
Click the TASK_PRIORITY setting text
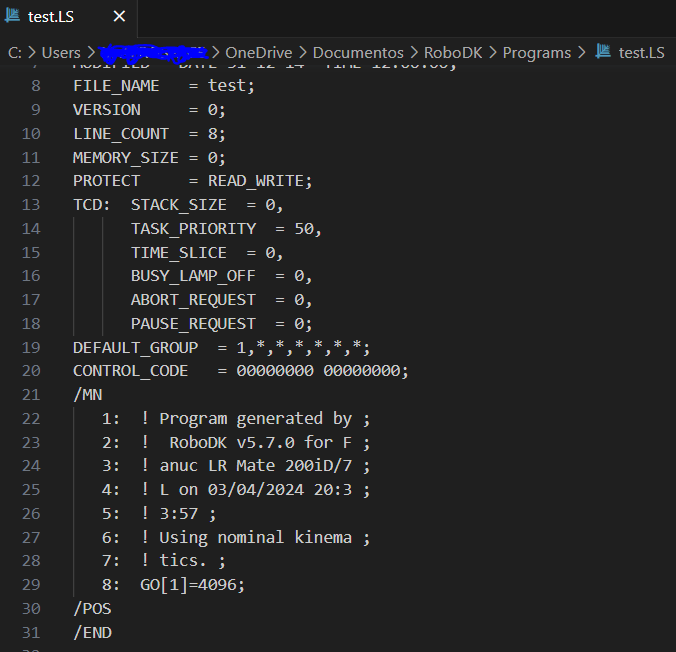193,229
